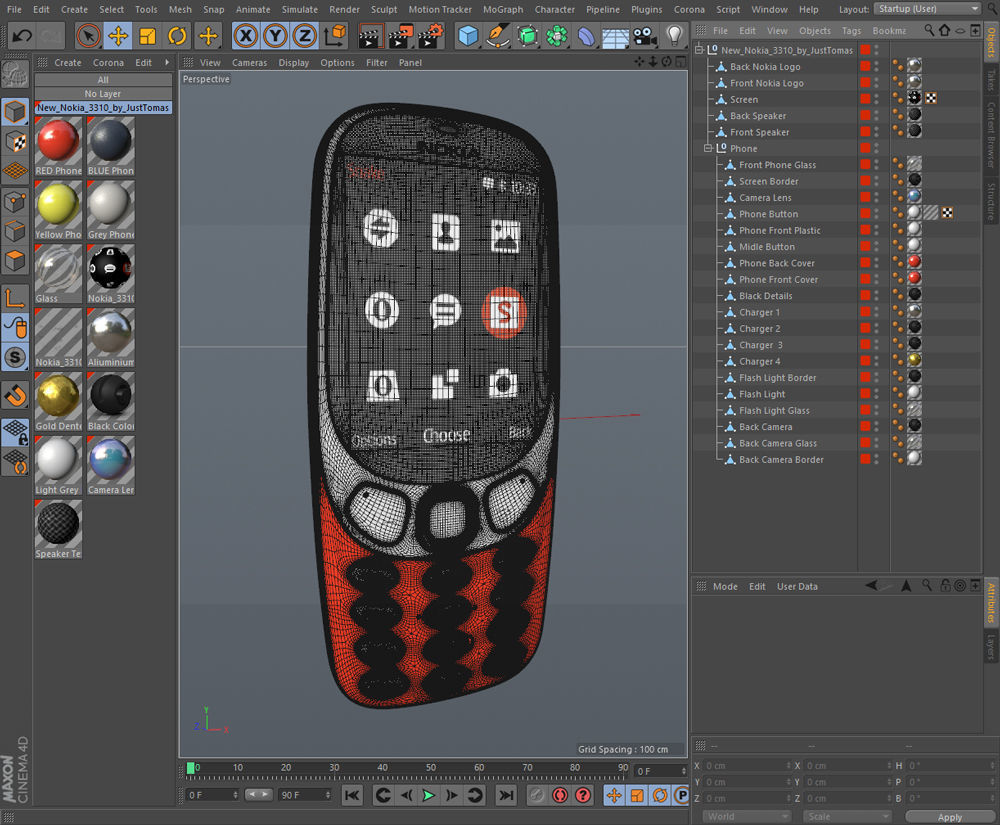Go to start of animation
This screenshot has width=1000, height=825.
pyautogui.click(x=352, y=795)
